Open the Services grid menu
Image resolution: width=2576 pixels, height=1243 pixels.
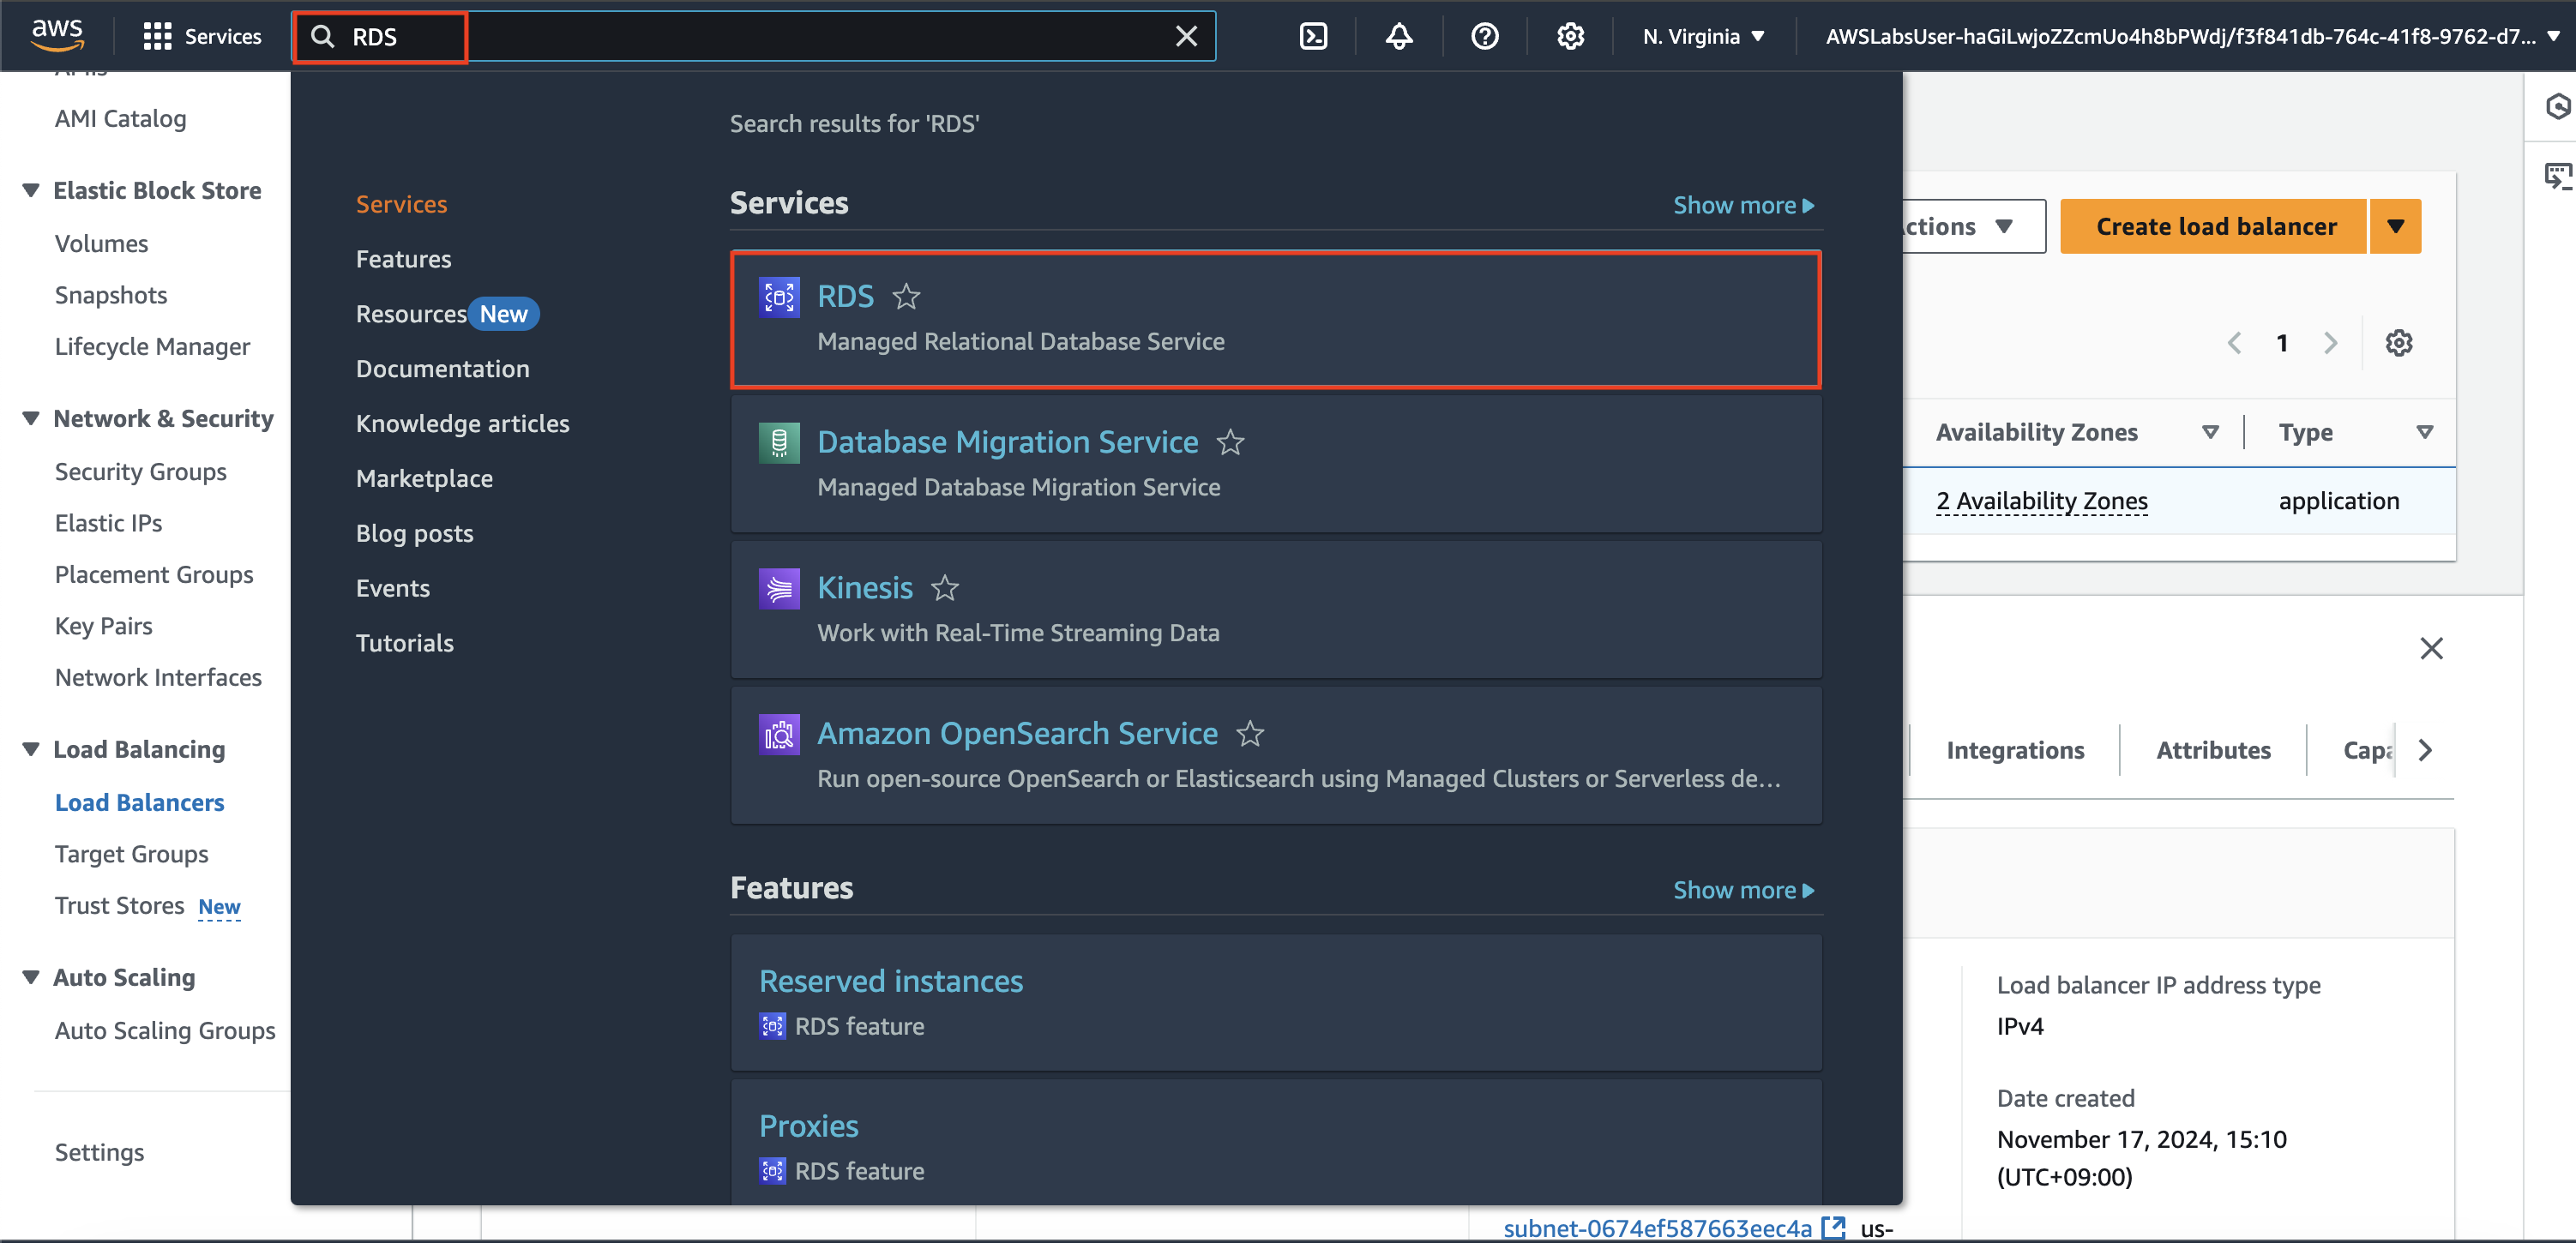(203, 37)
